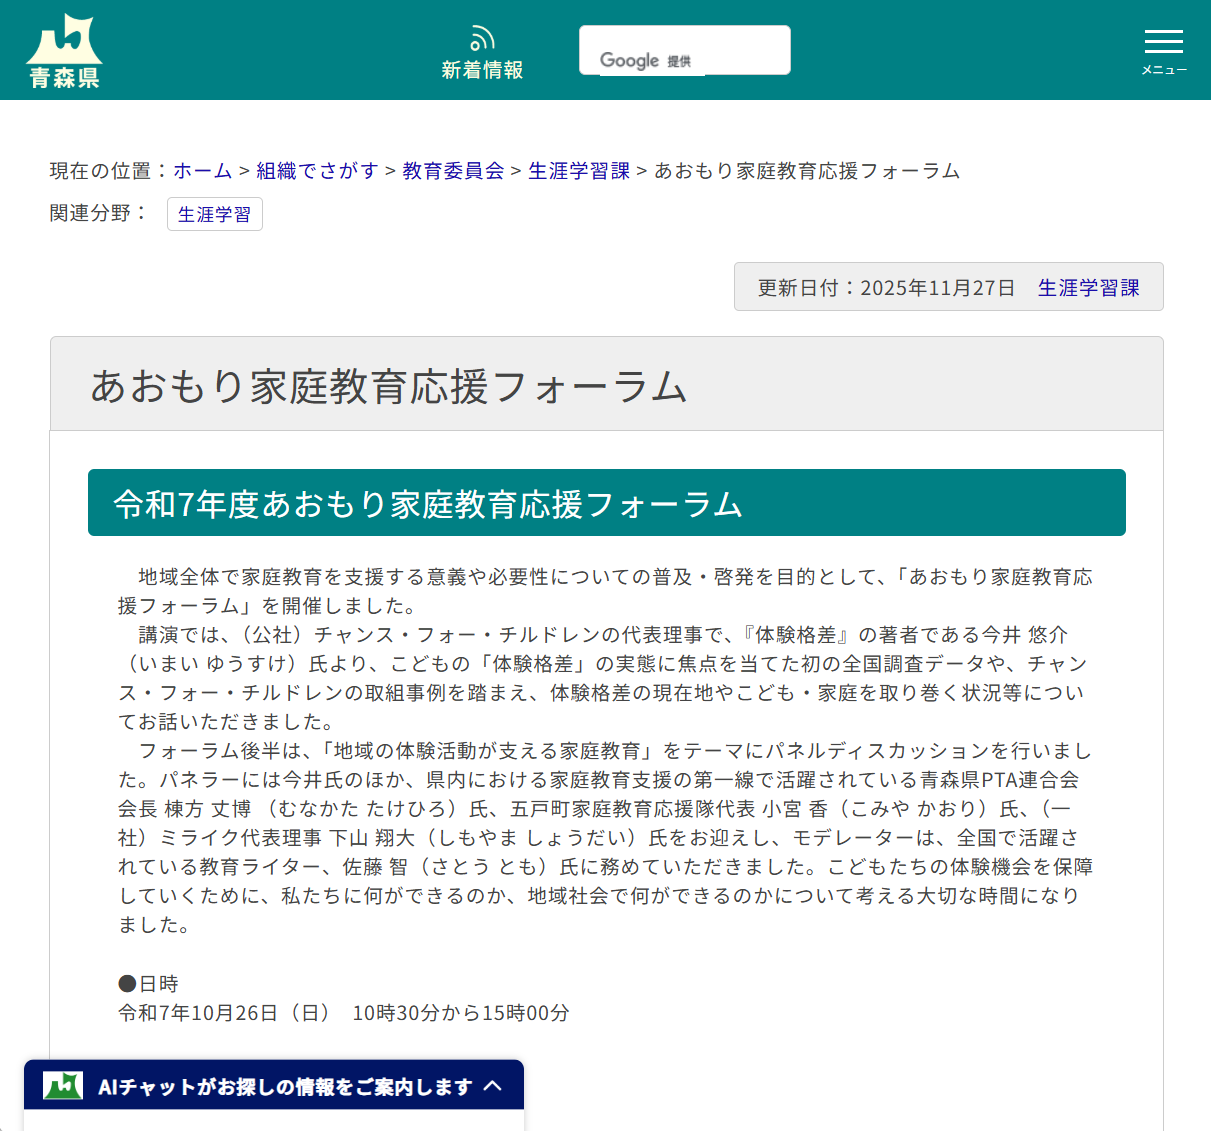Navigate to the ホーム menu item
1211x1131 pixels.
coord(203,171)
